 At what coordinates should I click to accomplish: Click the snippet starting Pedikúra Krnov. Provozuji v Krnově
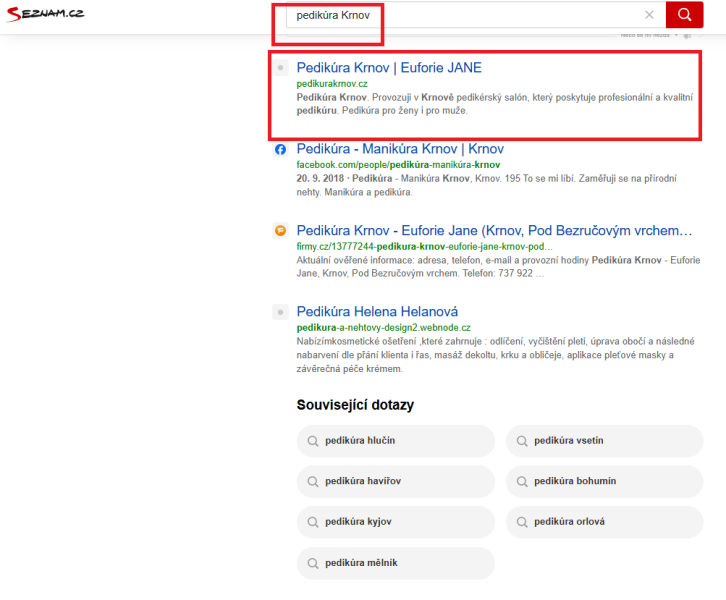[494, 104]
